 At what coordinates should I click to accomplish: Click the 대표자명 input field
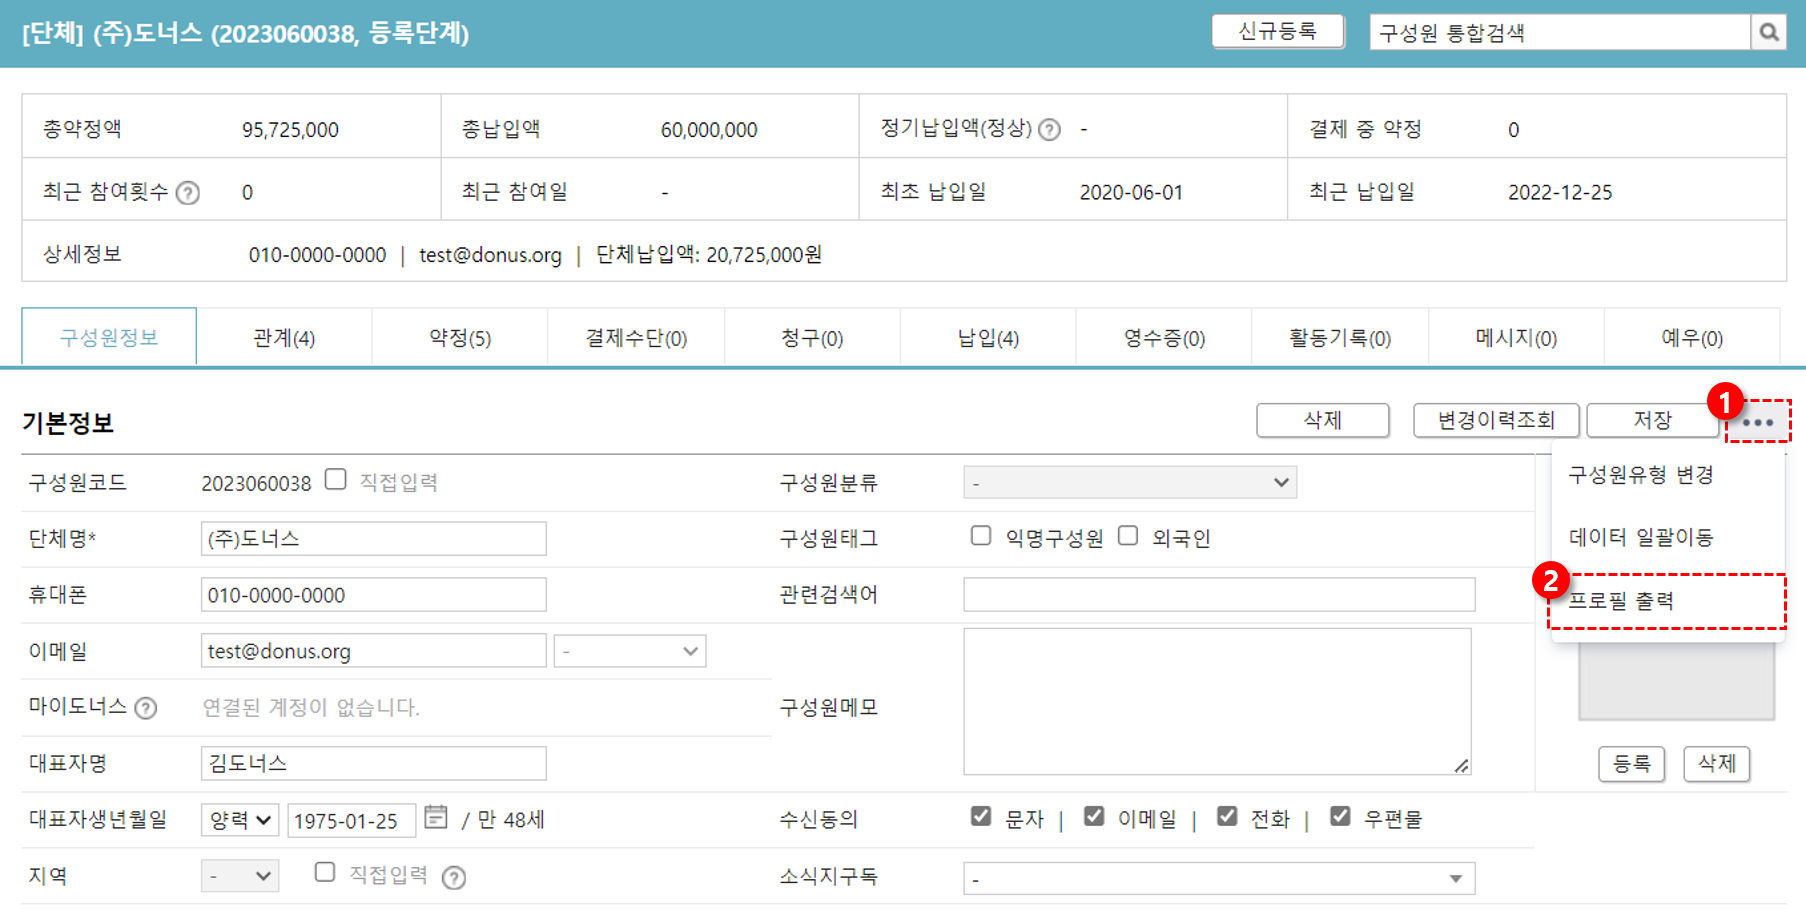pyautogui.click(x=373, y=763)
